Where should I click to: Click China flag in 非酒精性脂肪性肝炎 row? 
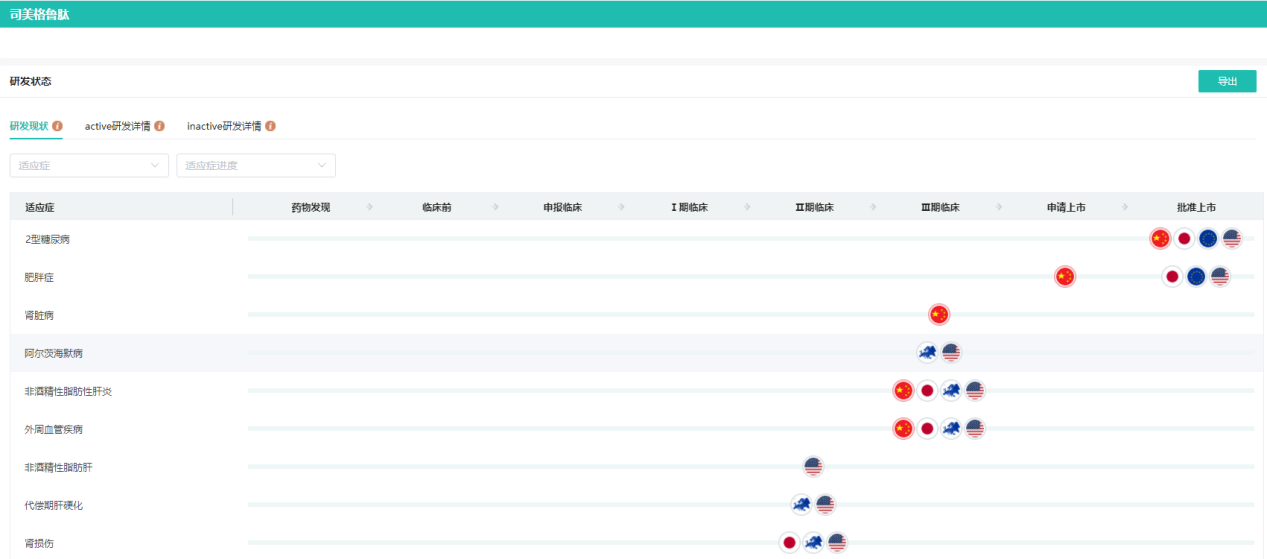[903, 390]
